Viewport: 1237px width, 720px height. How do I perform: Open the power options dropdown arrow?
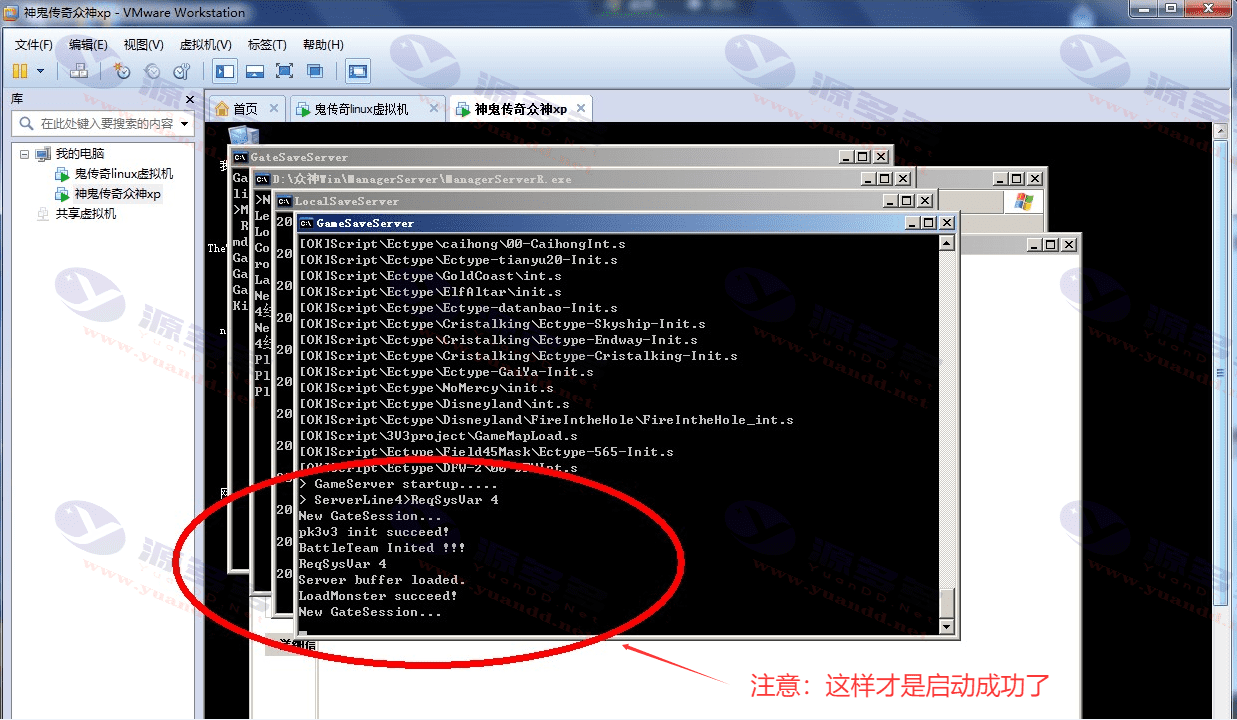(41, 71)
